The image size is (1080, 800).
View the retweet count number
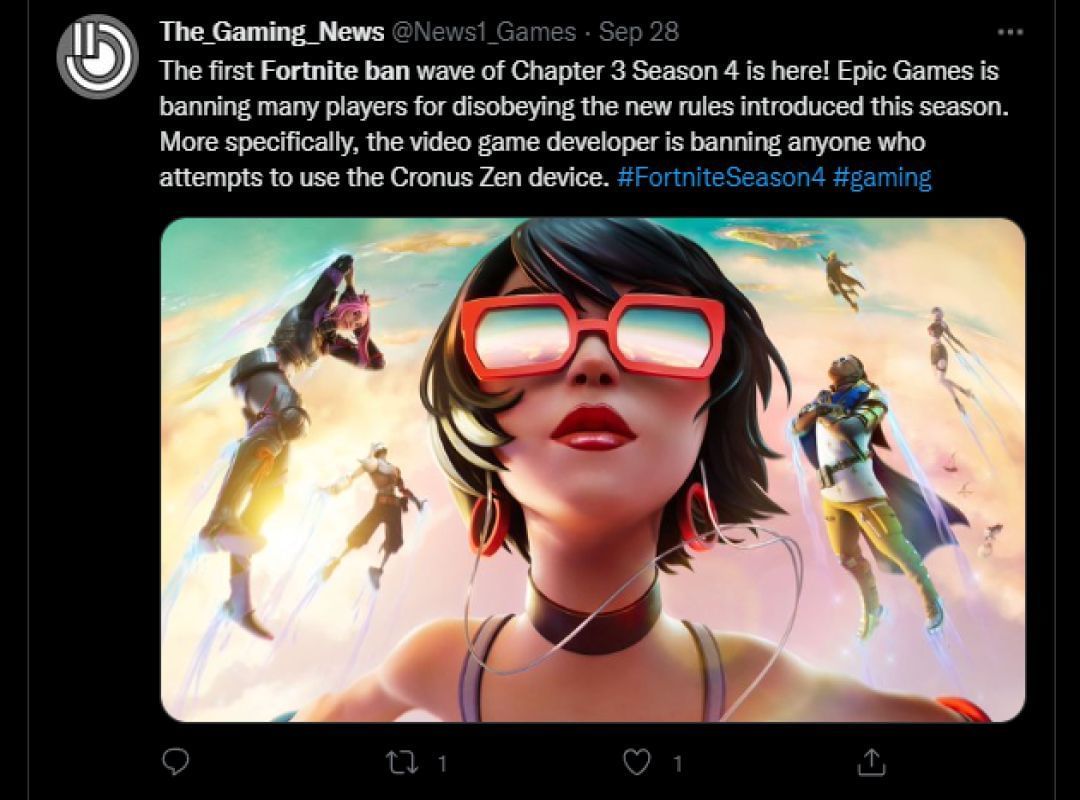[442, 763]
